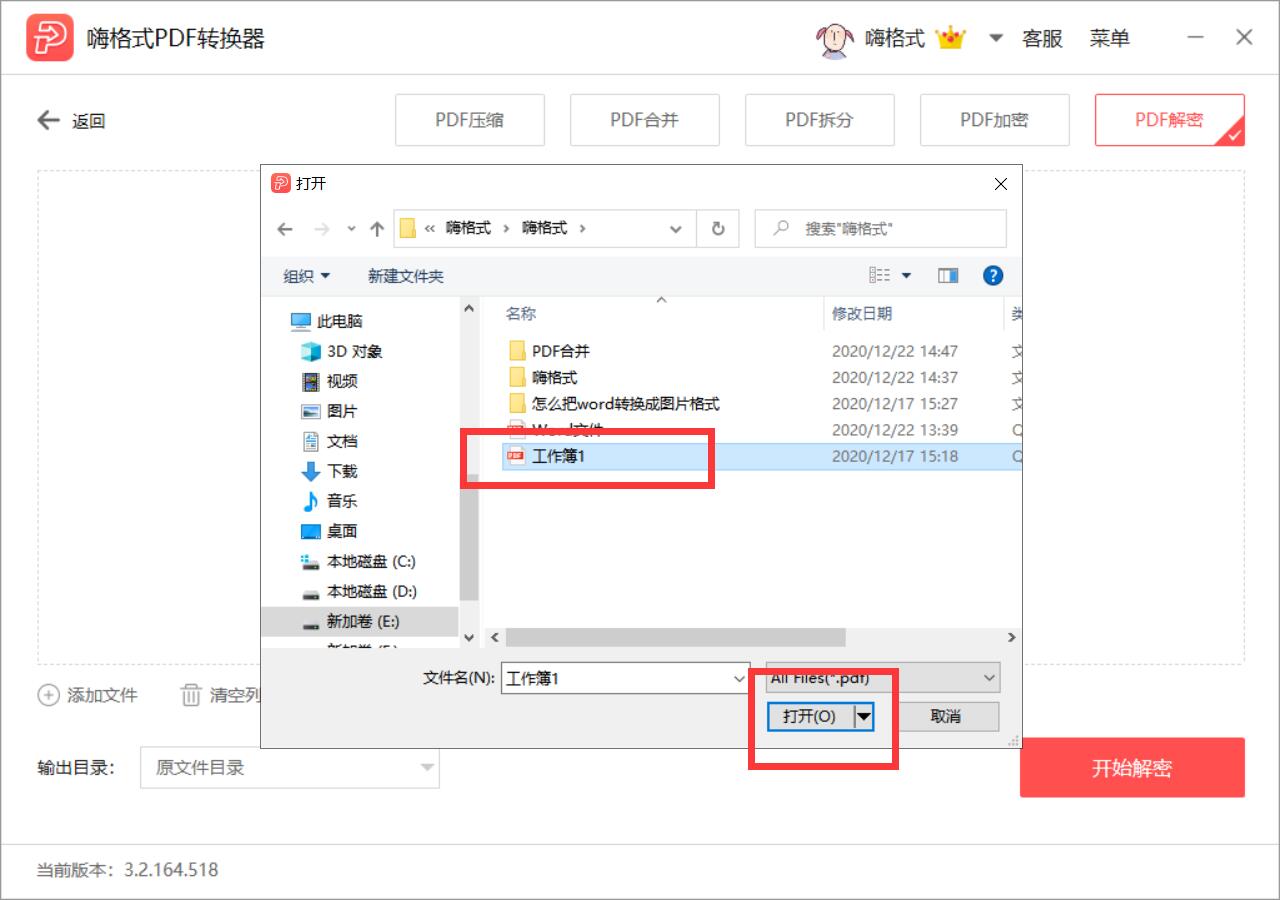Click 2020/12/22 14:47 date cell
The image size is (1280, 900).
895,351
